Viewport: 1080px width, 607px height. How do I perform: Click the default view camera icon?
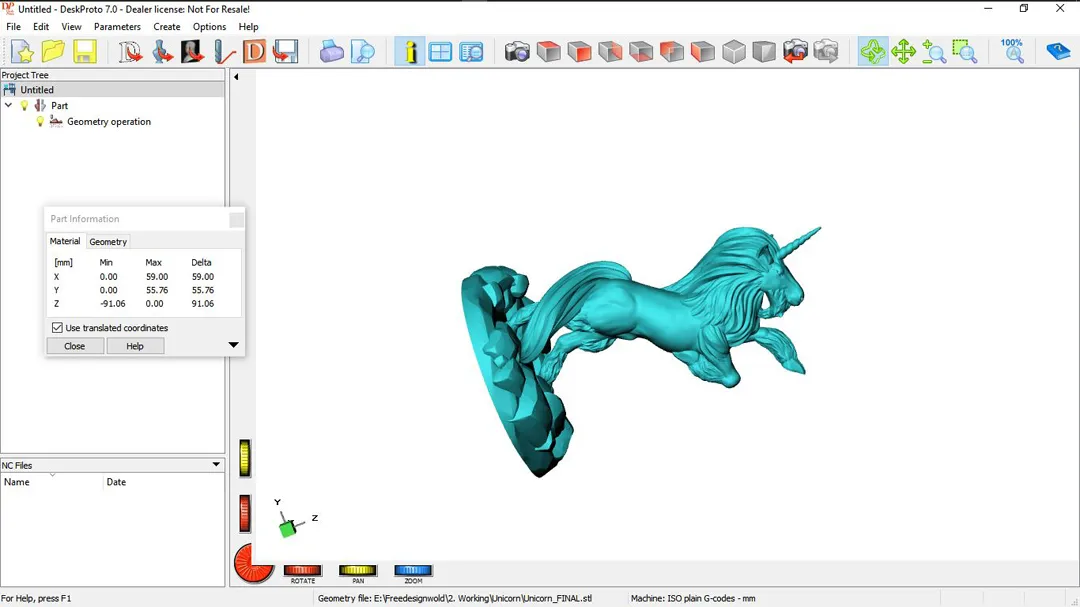(x=517, y=52)
